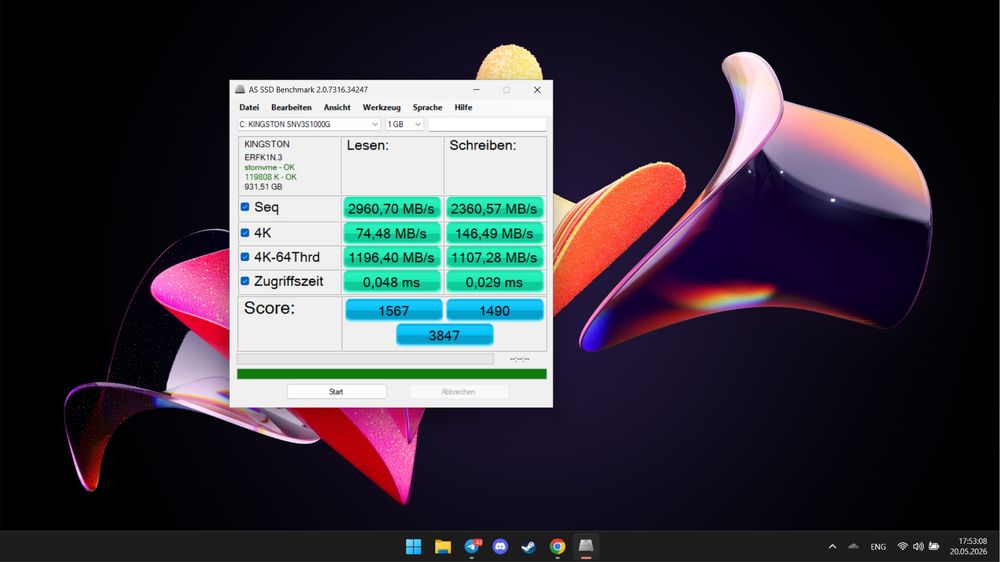Open the Windows Start menu

coord(413,546)
